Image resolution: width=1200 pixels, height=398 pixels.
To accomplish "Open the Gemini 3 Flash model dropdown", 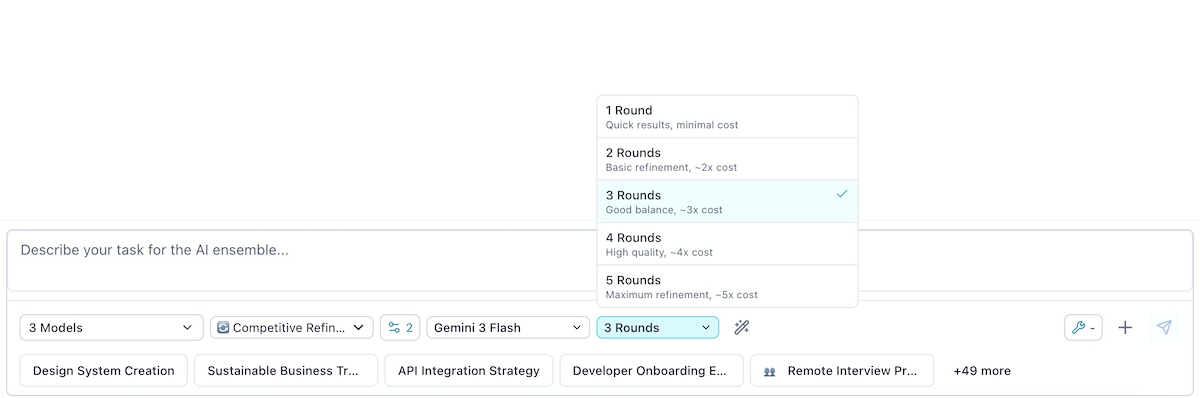I will tap(508, 327).
